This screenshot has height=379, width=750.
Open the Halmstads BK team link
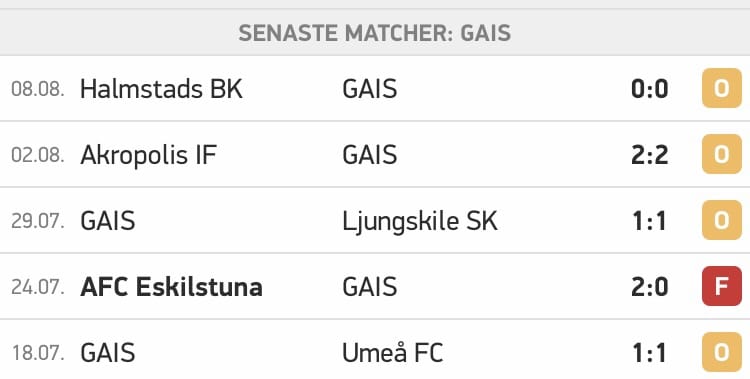[x=161, y=89]
